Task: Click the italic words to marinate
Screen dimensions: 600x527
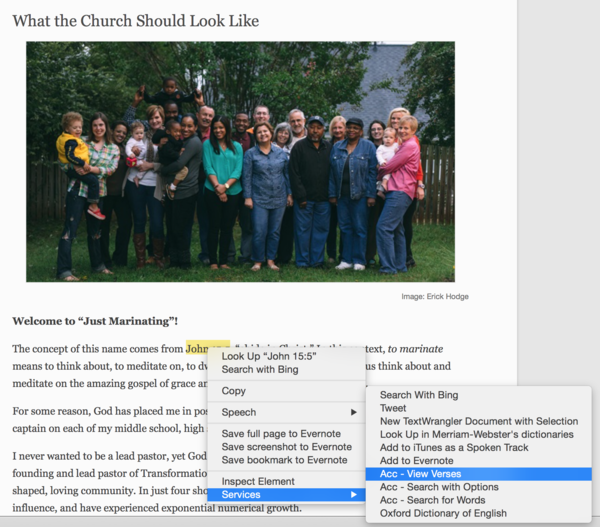Action: (x=415, y=349)
